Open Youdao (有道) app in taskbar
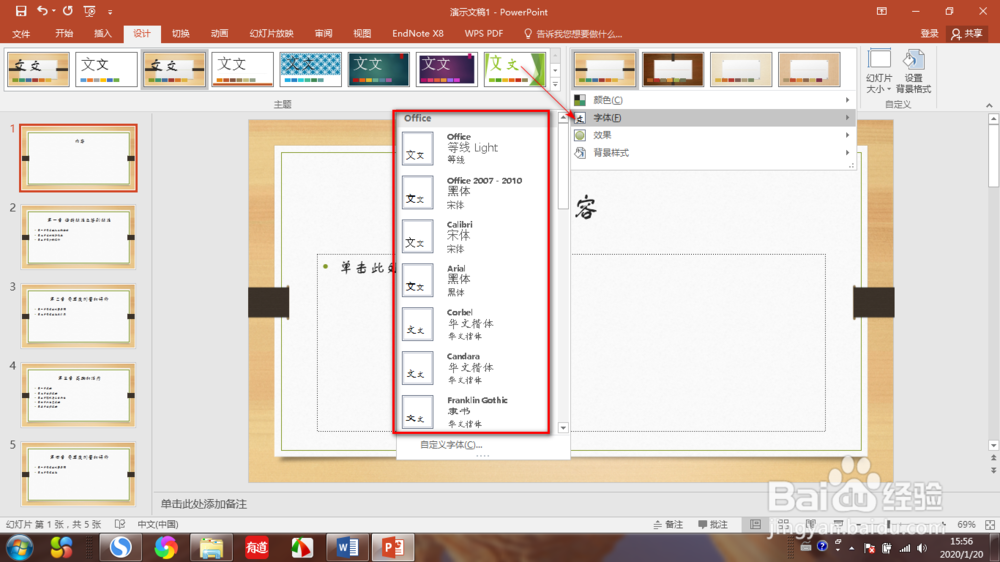1000x562 pixels. pyautogui.click(x=256, y=547)
